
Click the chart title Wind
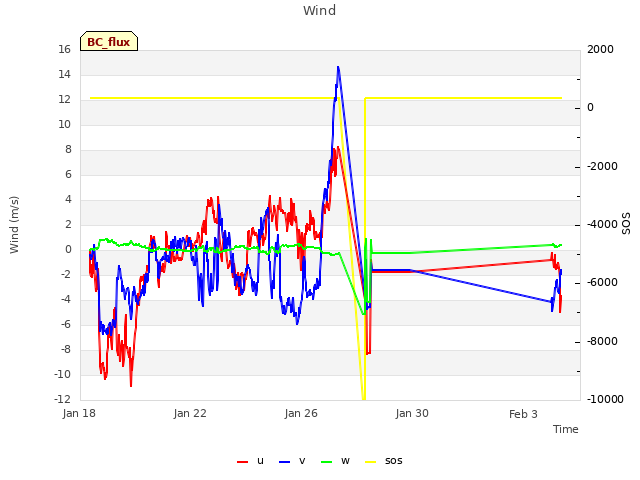(320, 10)
